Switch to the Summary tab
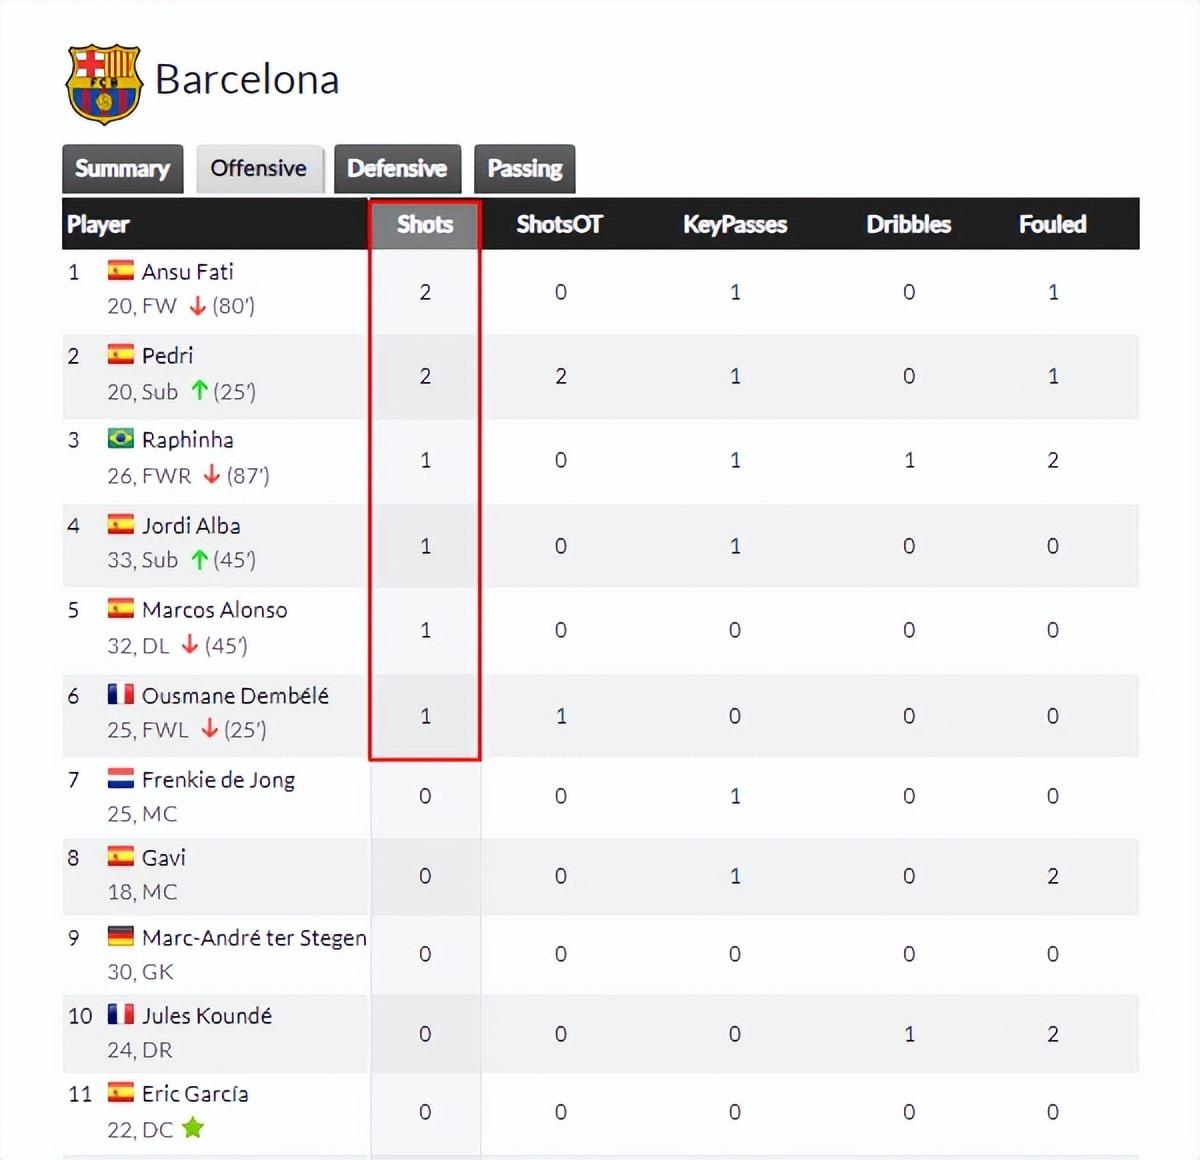This screenshot has width=1200, height=1160. [x=122, y=169]
